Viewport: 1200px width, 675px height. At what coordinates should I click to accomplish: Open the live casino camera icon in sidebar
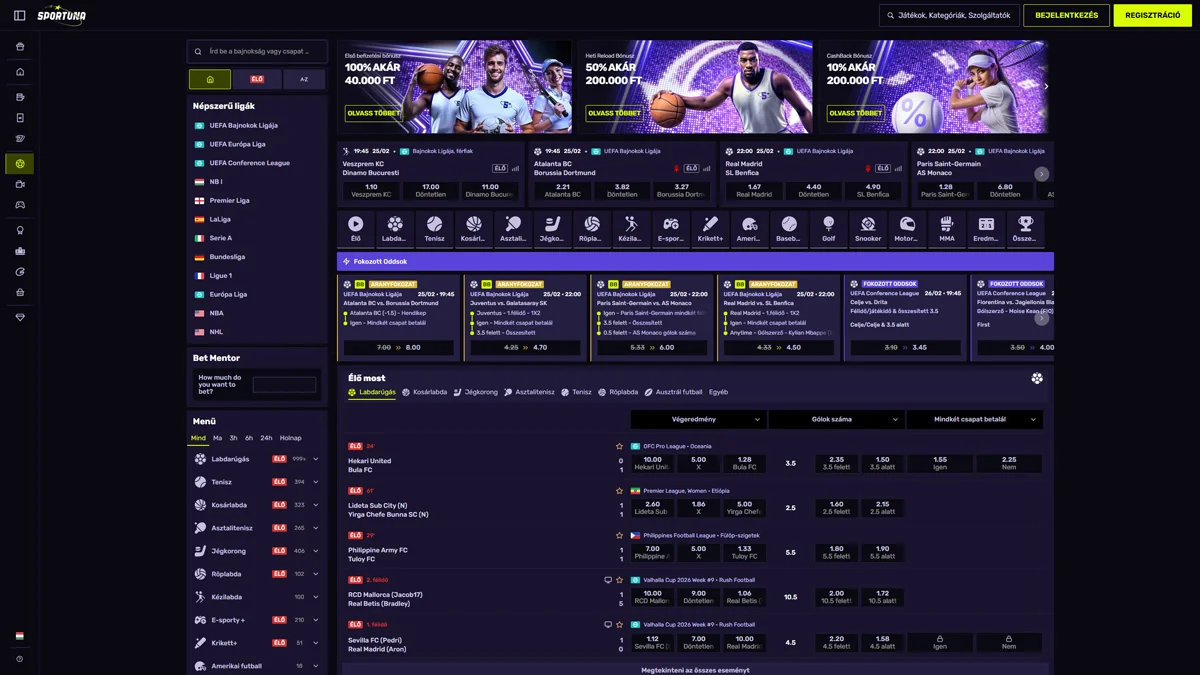point(19,184)
